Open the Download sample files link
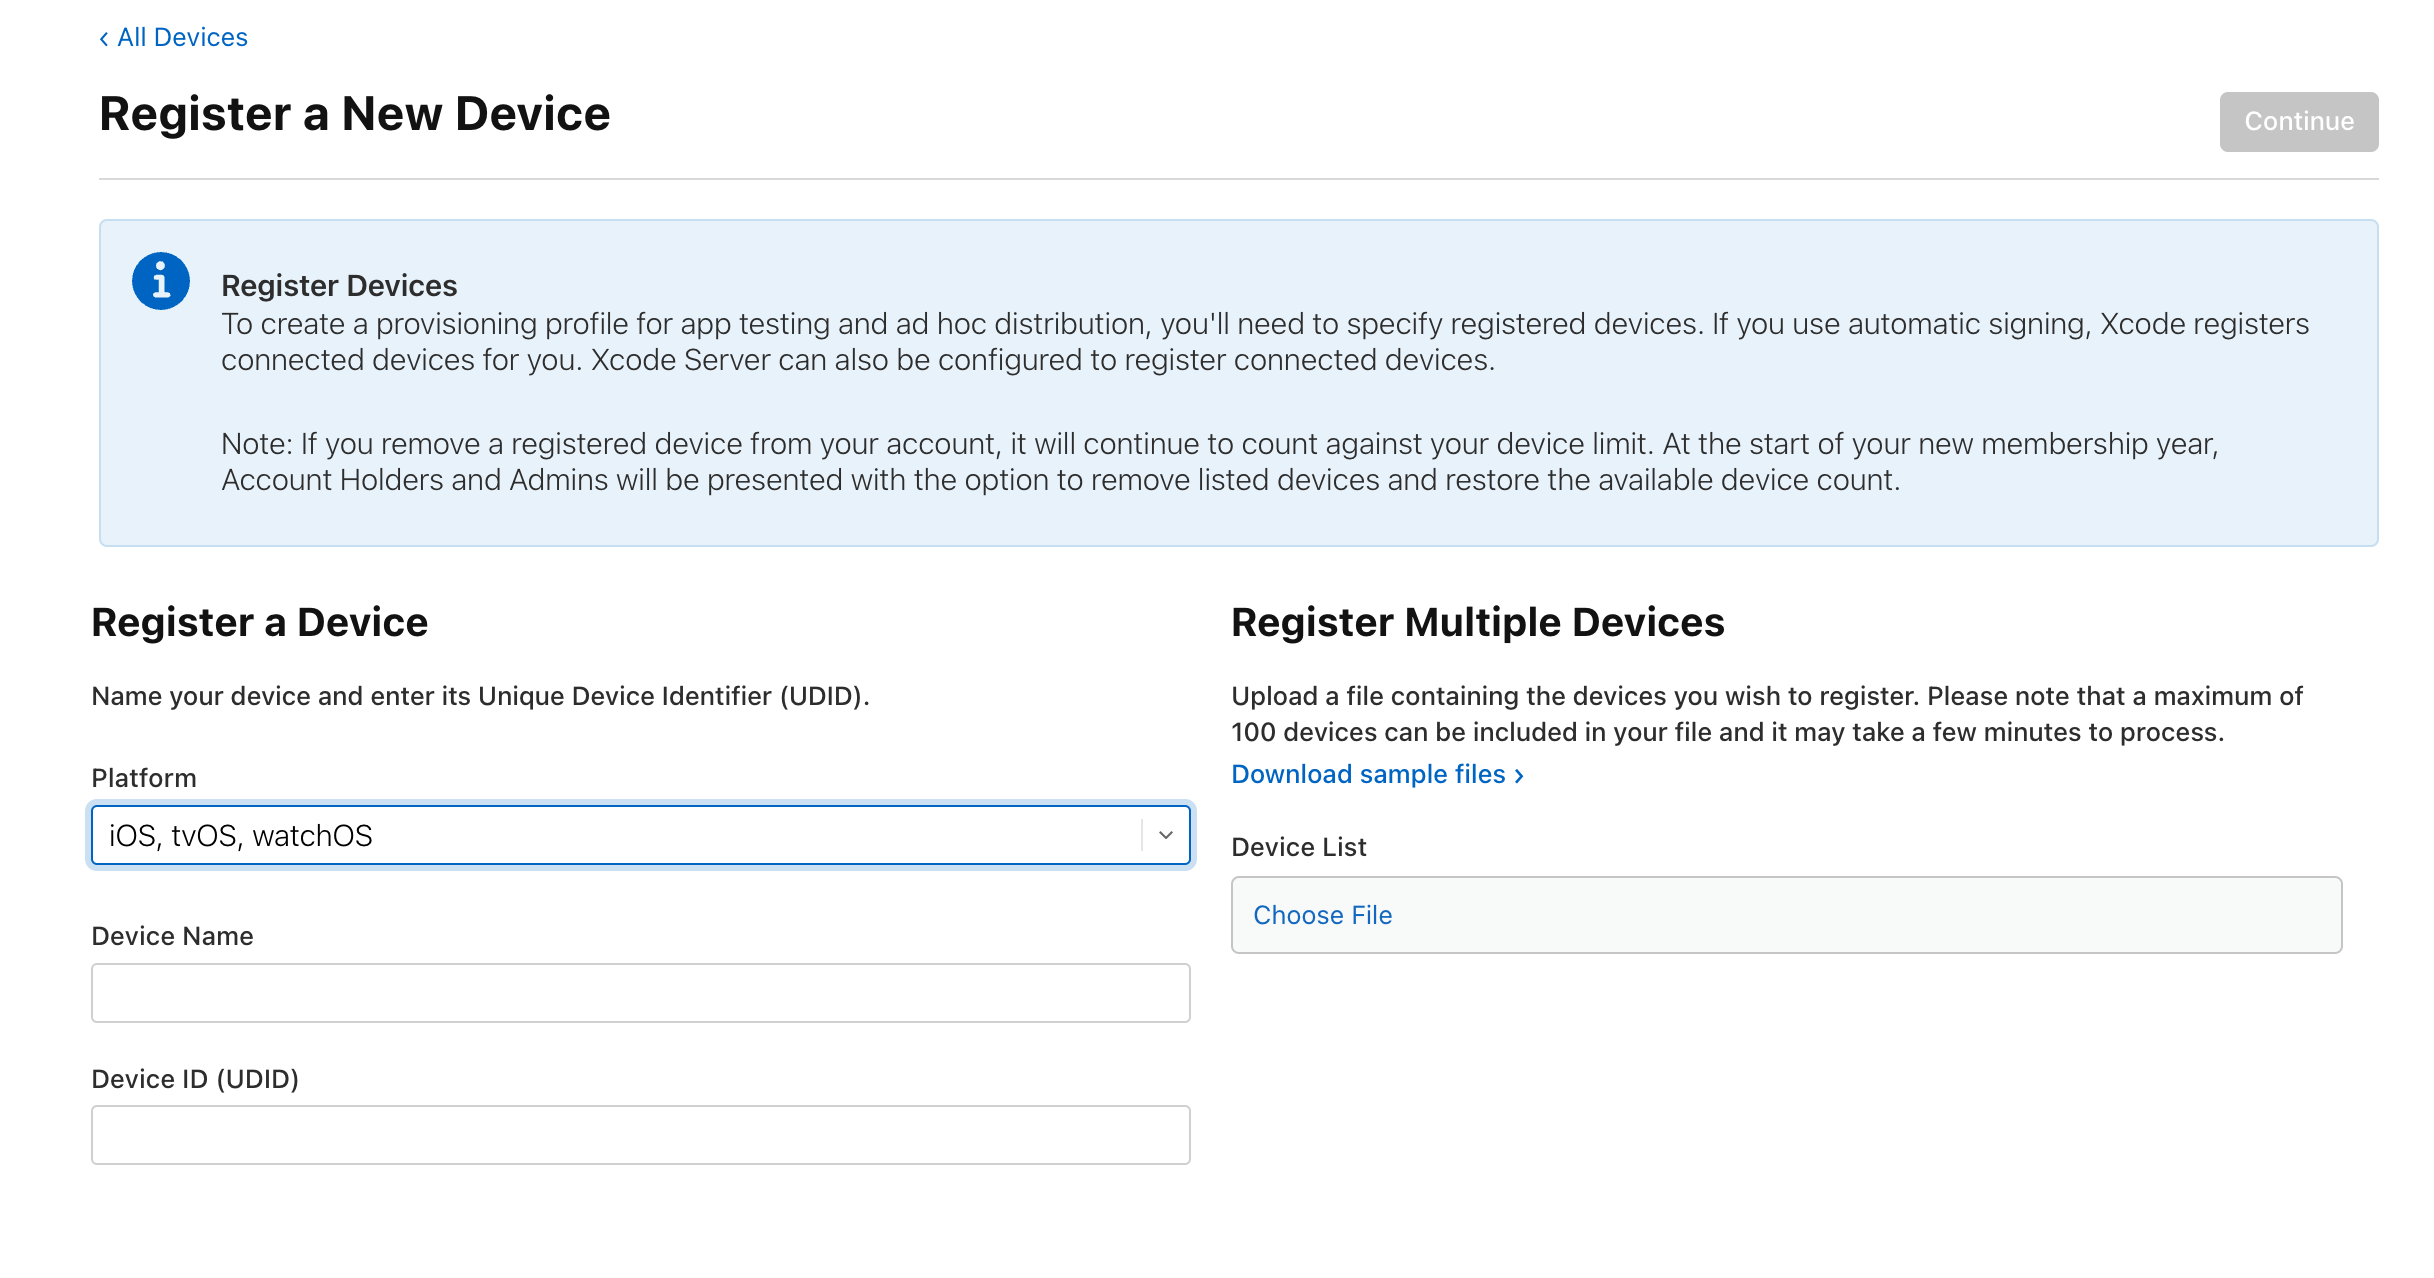The width and height of the screenshot is (2434, 1278). pyautogui.click(x=1367, y=775)
